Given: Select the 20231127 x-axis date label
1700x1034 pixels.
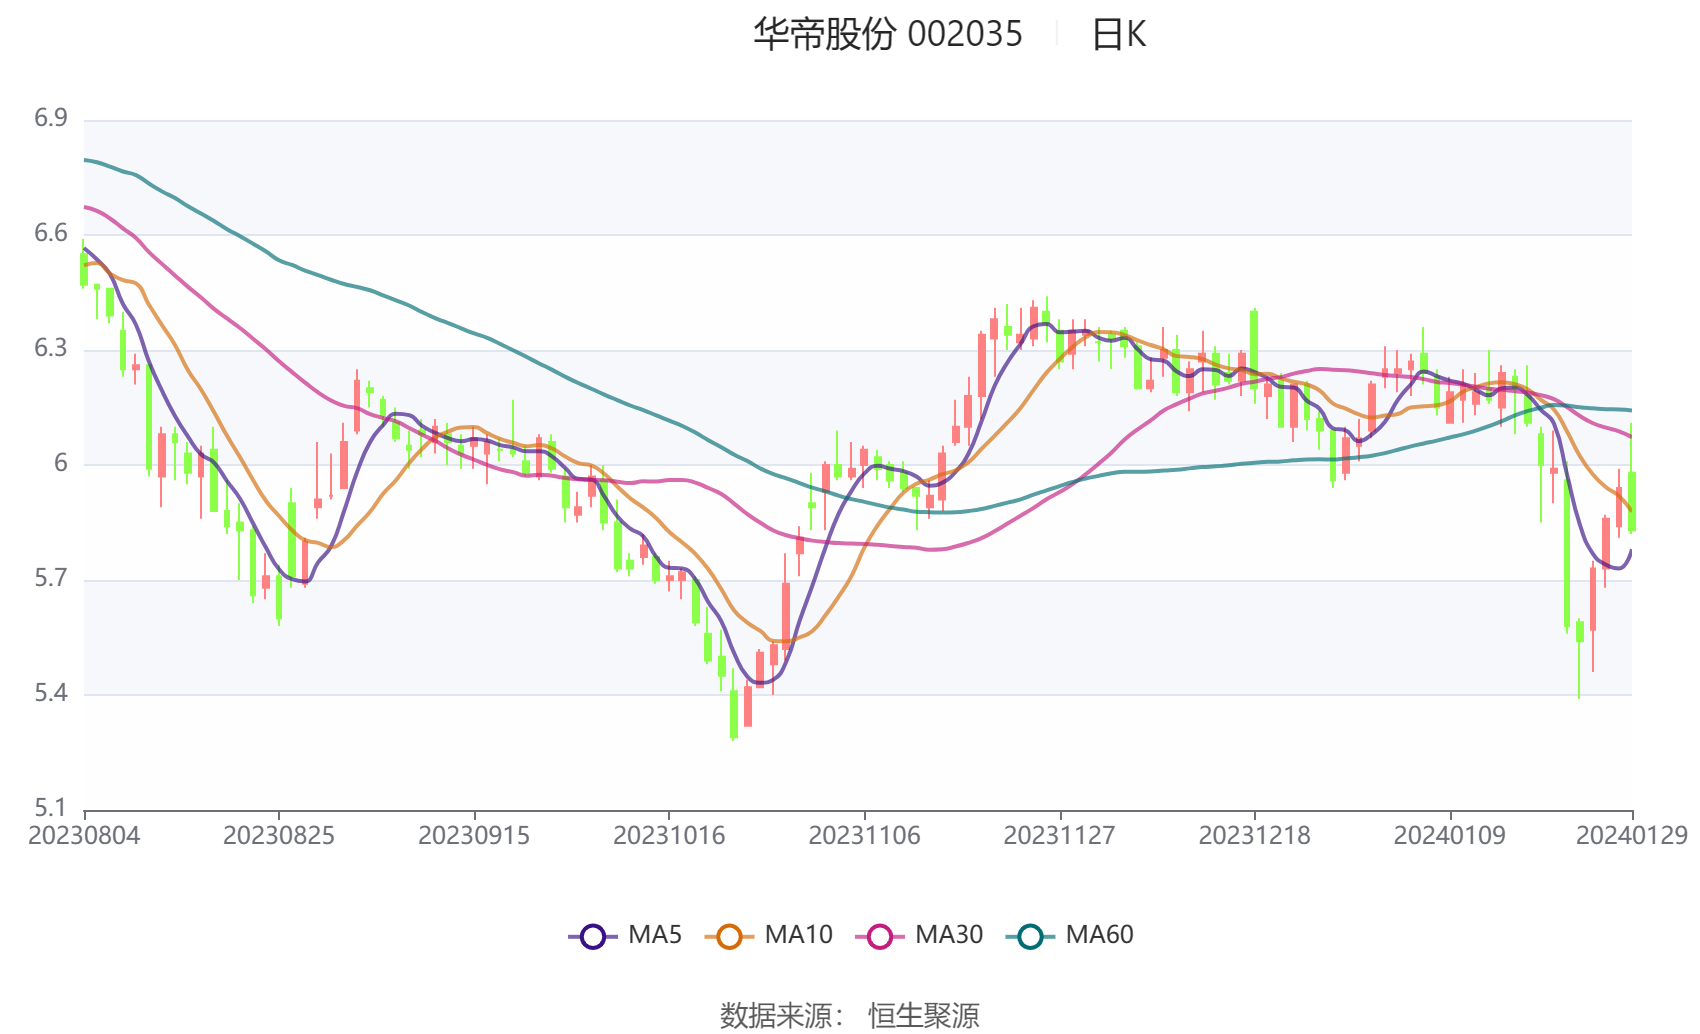Looking at the screenshot, I should (x=1059, y=836).
